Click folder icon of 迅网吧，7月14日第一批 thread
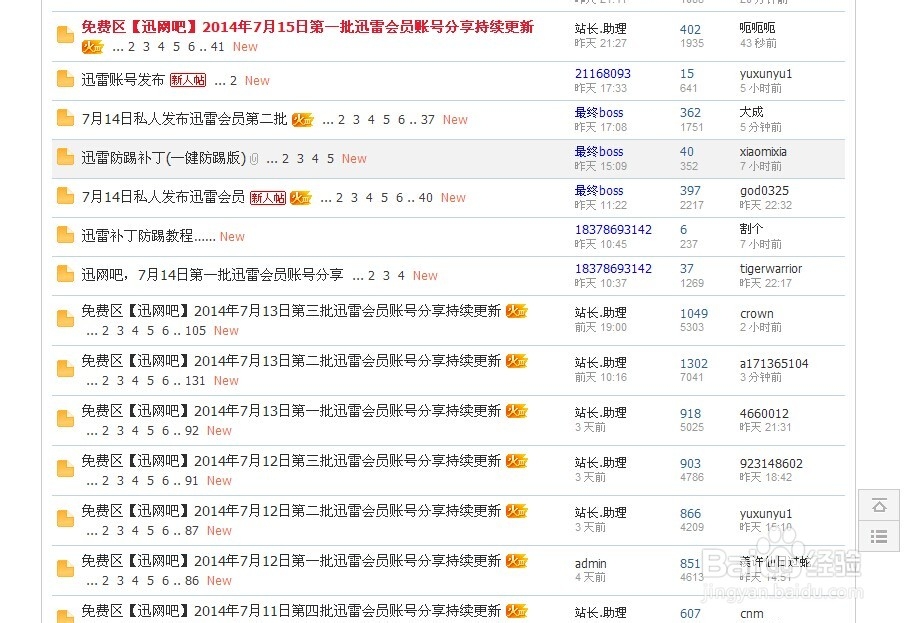Screen dimensions: 914x623 tap(65, 274)
